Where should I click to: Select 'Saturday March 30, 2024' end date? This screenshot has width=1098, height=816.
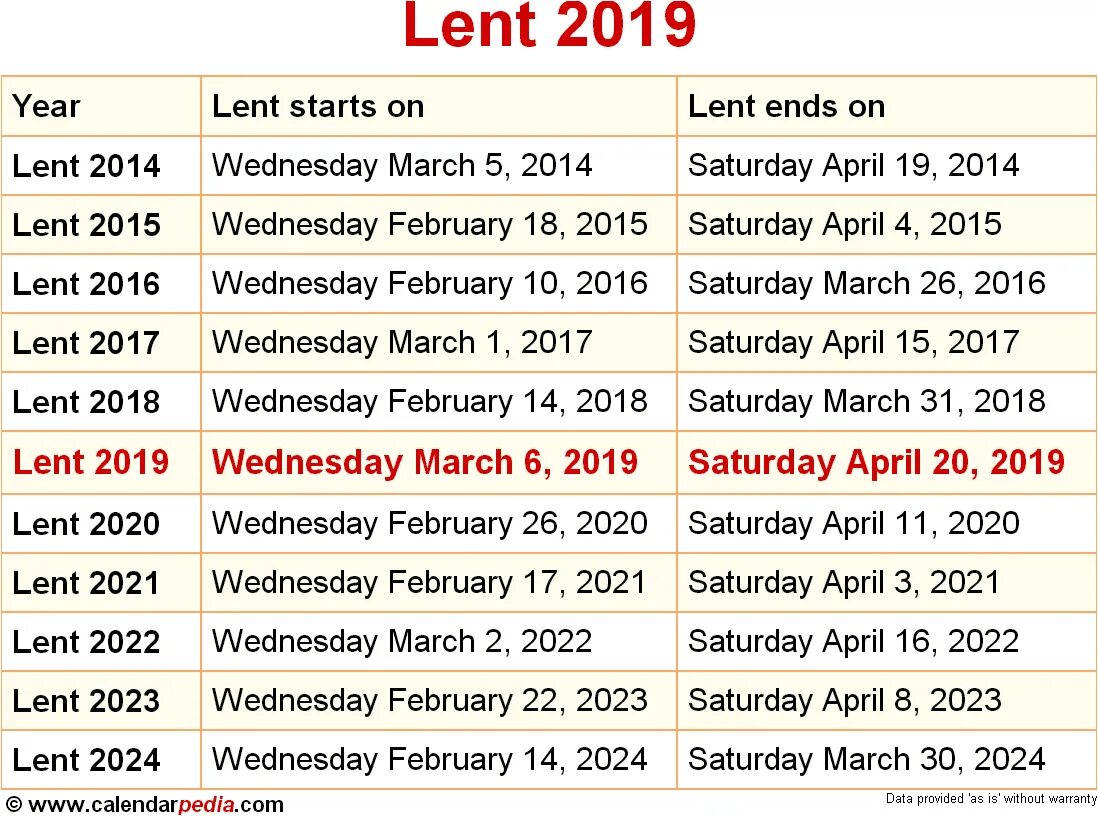[866, 760]
